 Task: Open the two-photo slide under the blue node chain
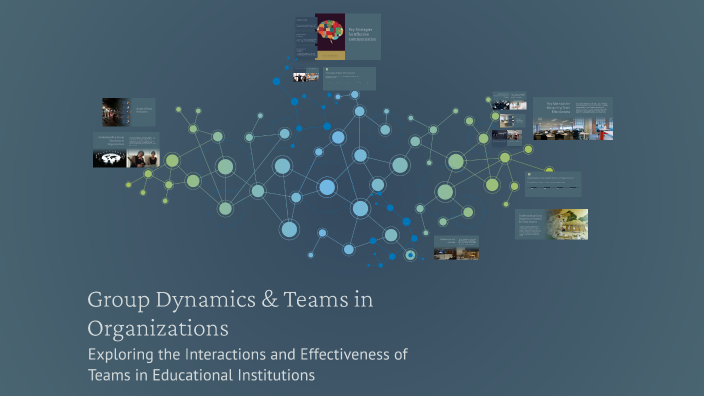tap(456, 248)
